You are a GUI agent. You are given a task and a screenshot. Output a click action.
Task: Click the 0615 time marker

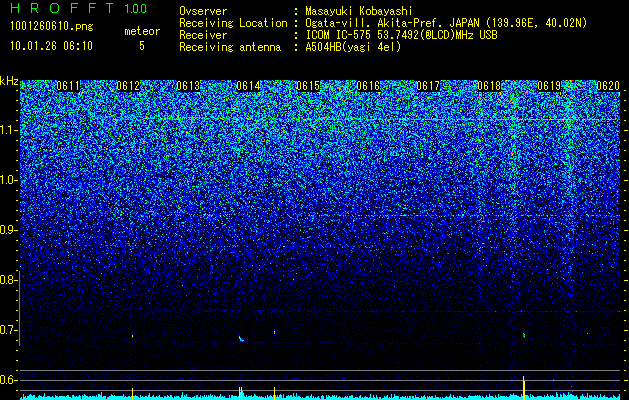(308, 86)
